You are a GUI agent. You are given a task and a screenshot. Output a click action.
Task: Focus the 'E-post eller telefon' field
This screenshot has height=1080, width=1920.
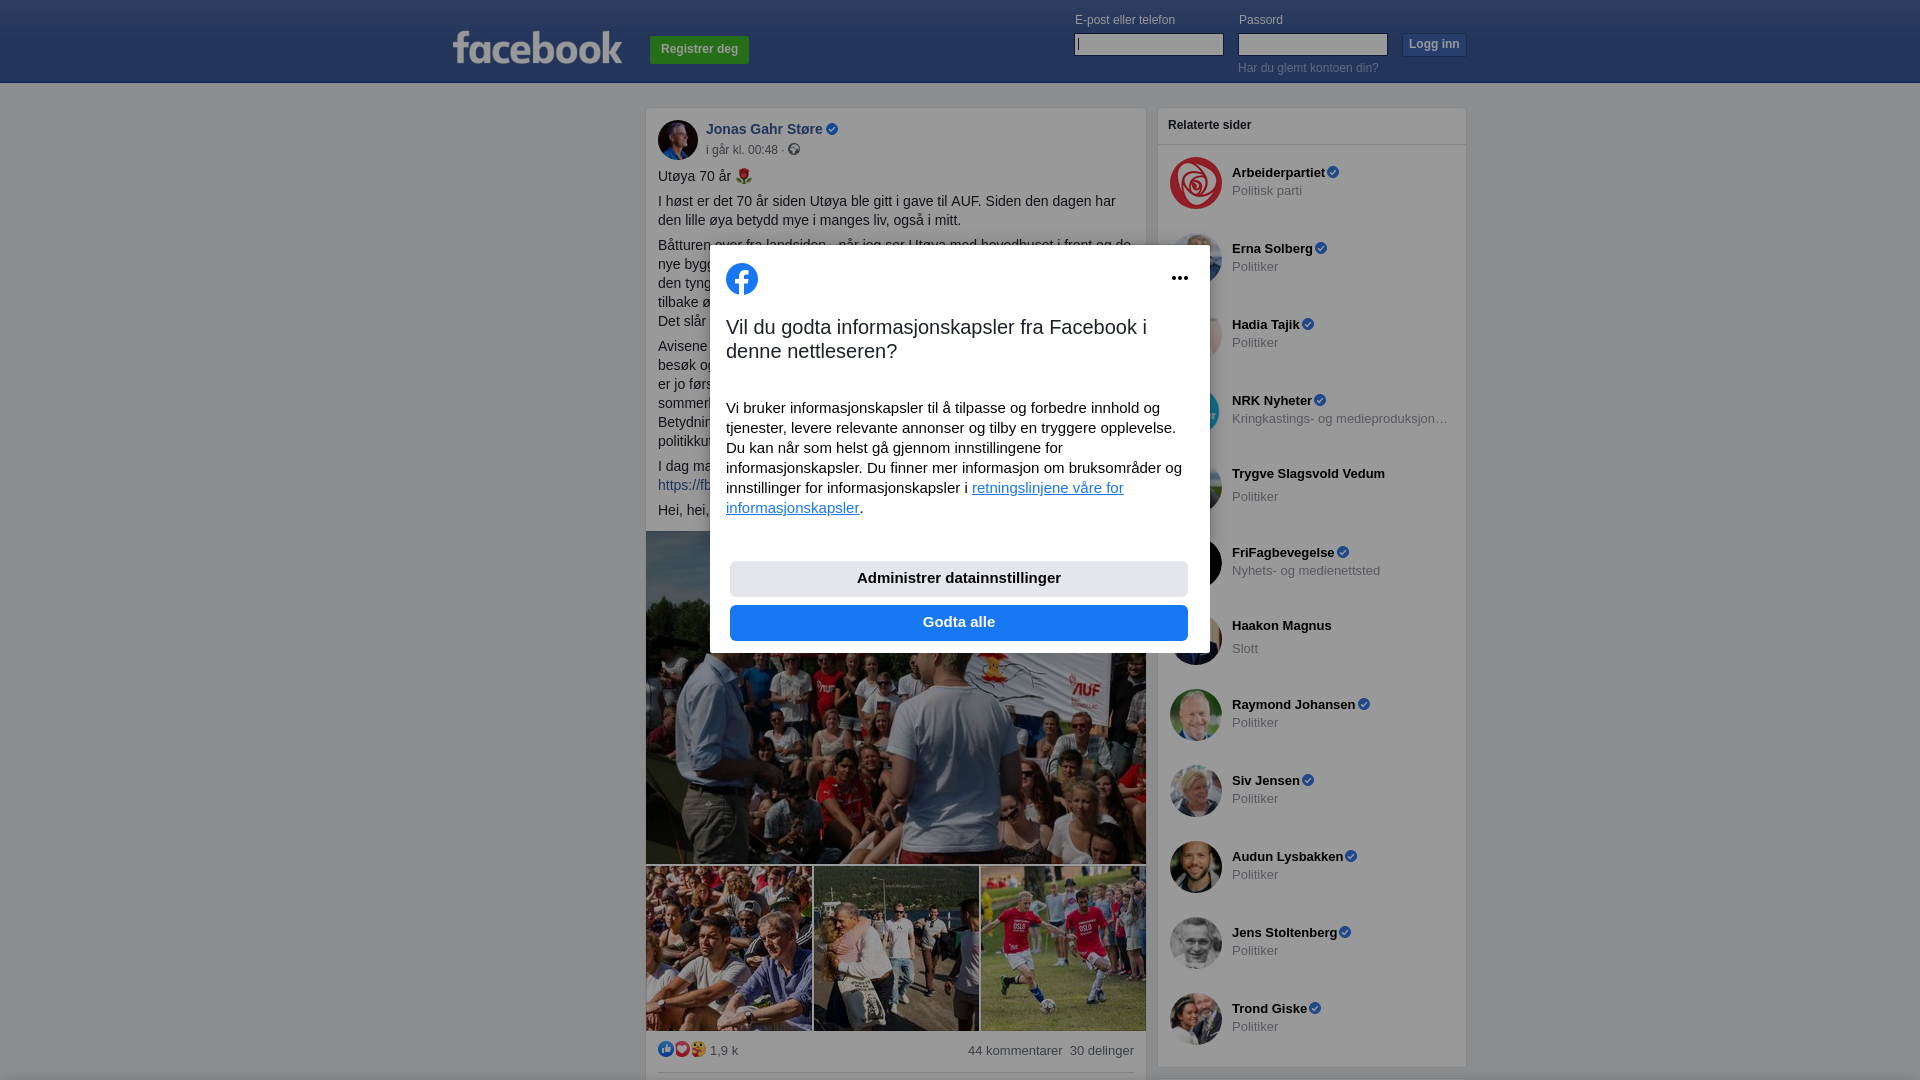click(1149, 44)
